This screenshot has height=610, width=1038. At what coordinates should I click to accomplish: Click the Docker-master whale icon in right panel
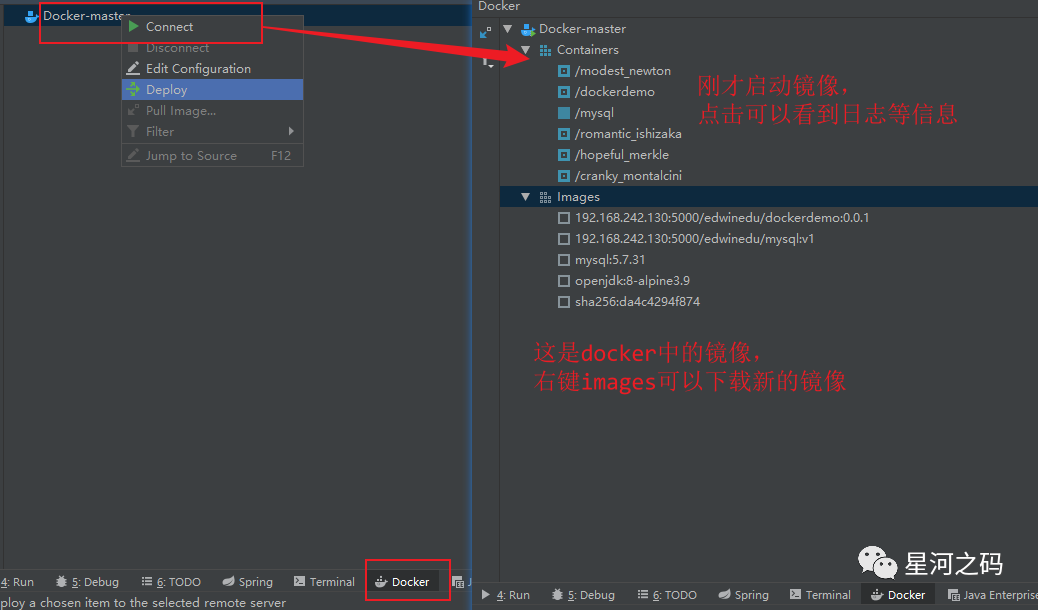click(528, 29)
